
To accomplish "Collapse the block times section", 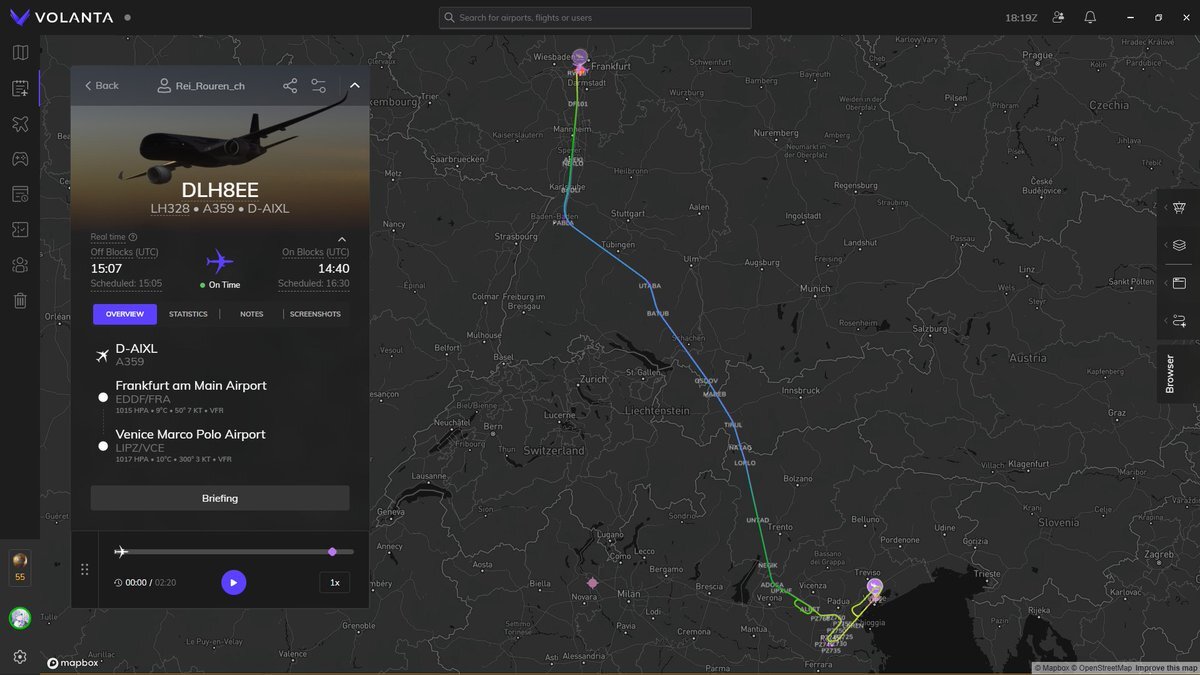I will pyautogui.click(x=341, y=240).
